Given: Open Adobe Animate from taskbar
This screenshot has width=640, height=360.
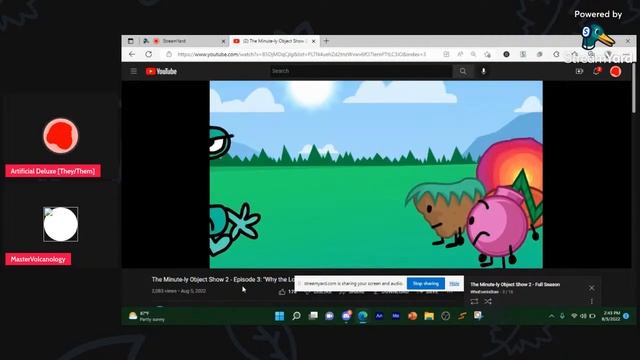Looking at the screenshot, I should click(379, 316).
